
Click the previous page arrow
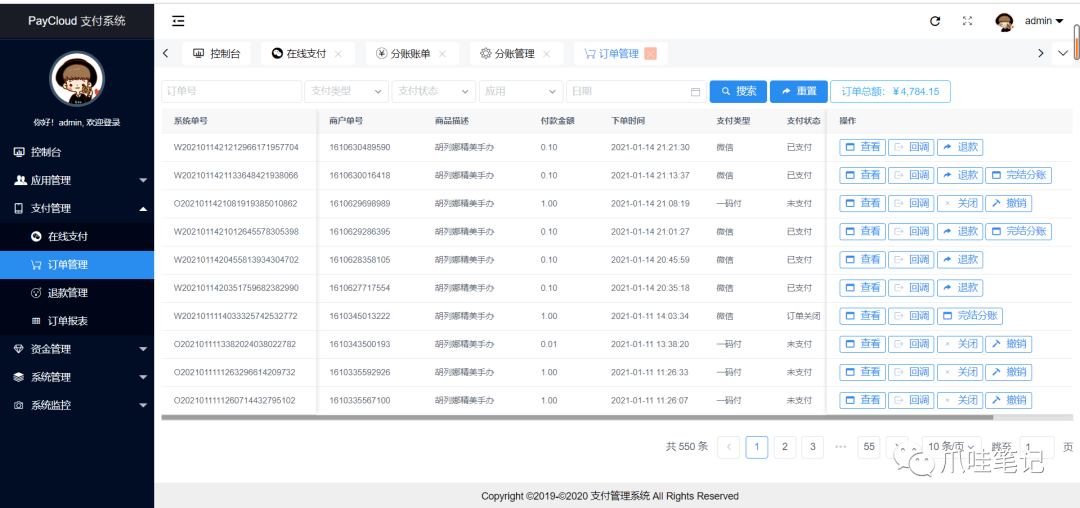click(x=729, y=447)
